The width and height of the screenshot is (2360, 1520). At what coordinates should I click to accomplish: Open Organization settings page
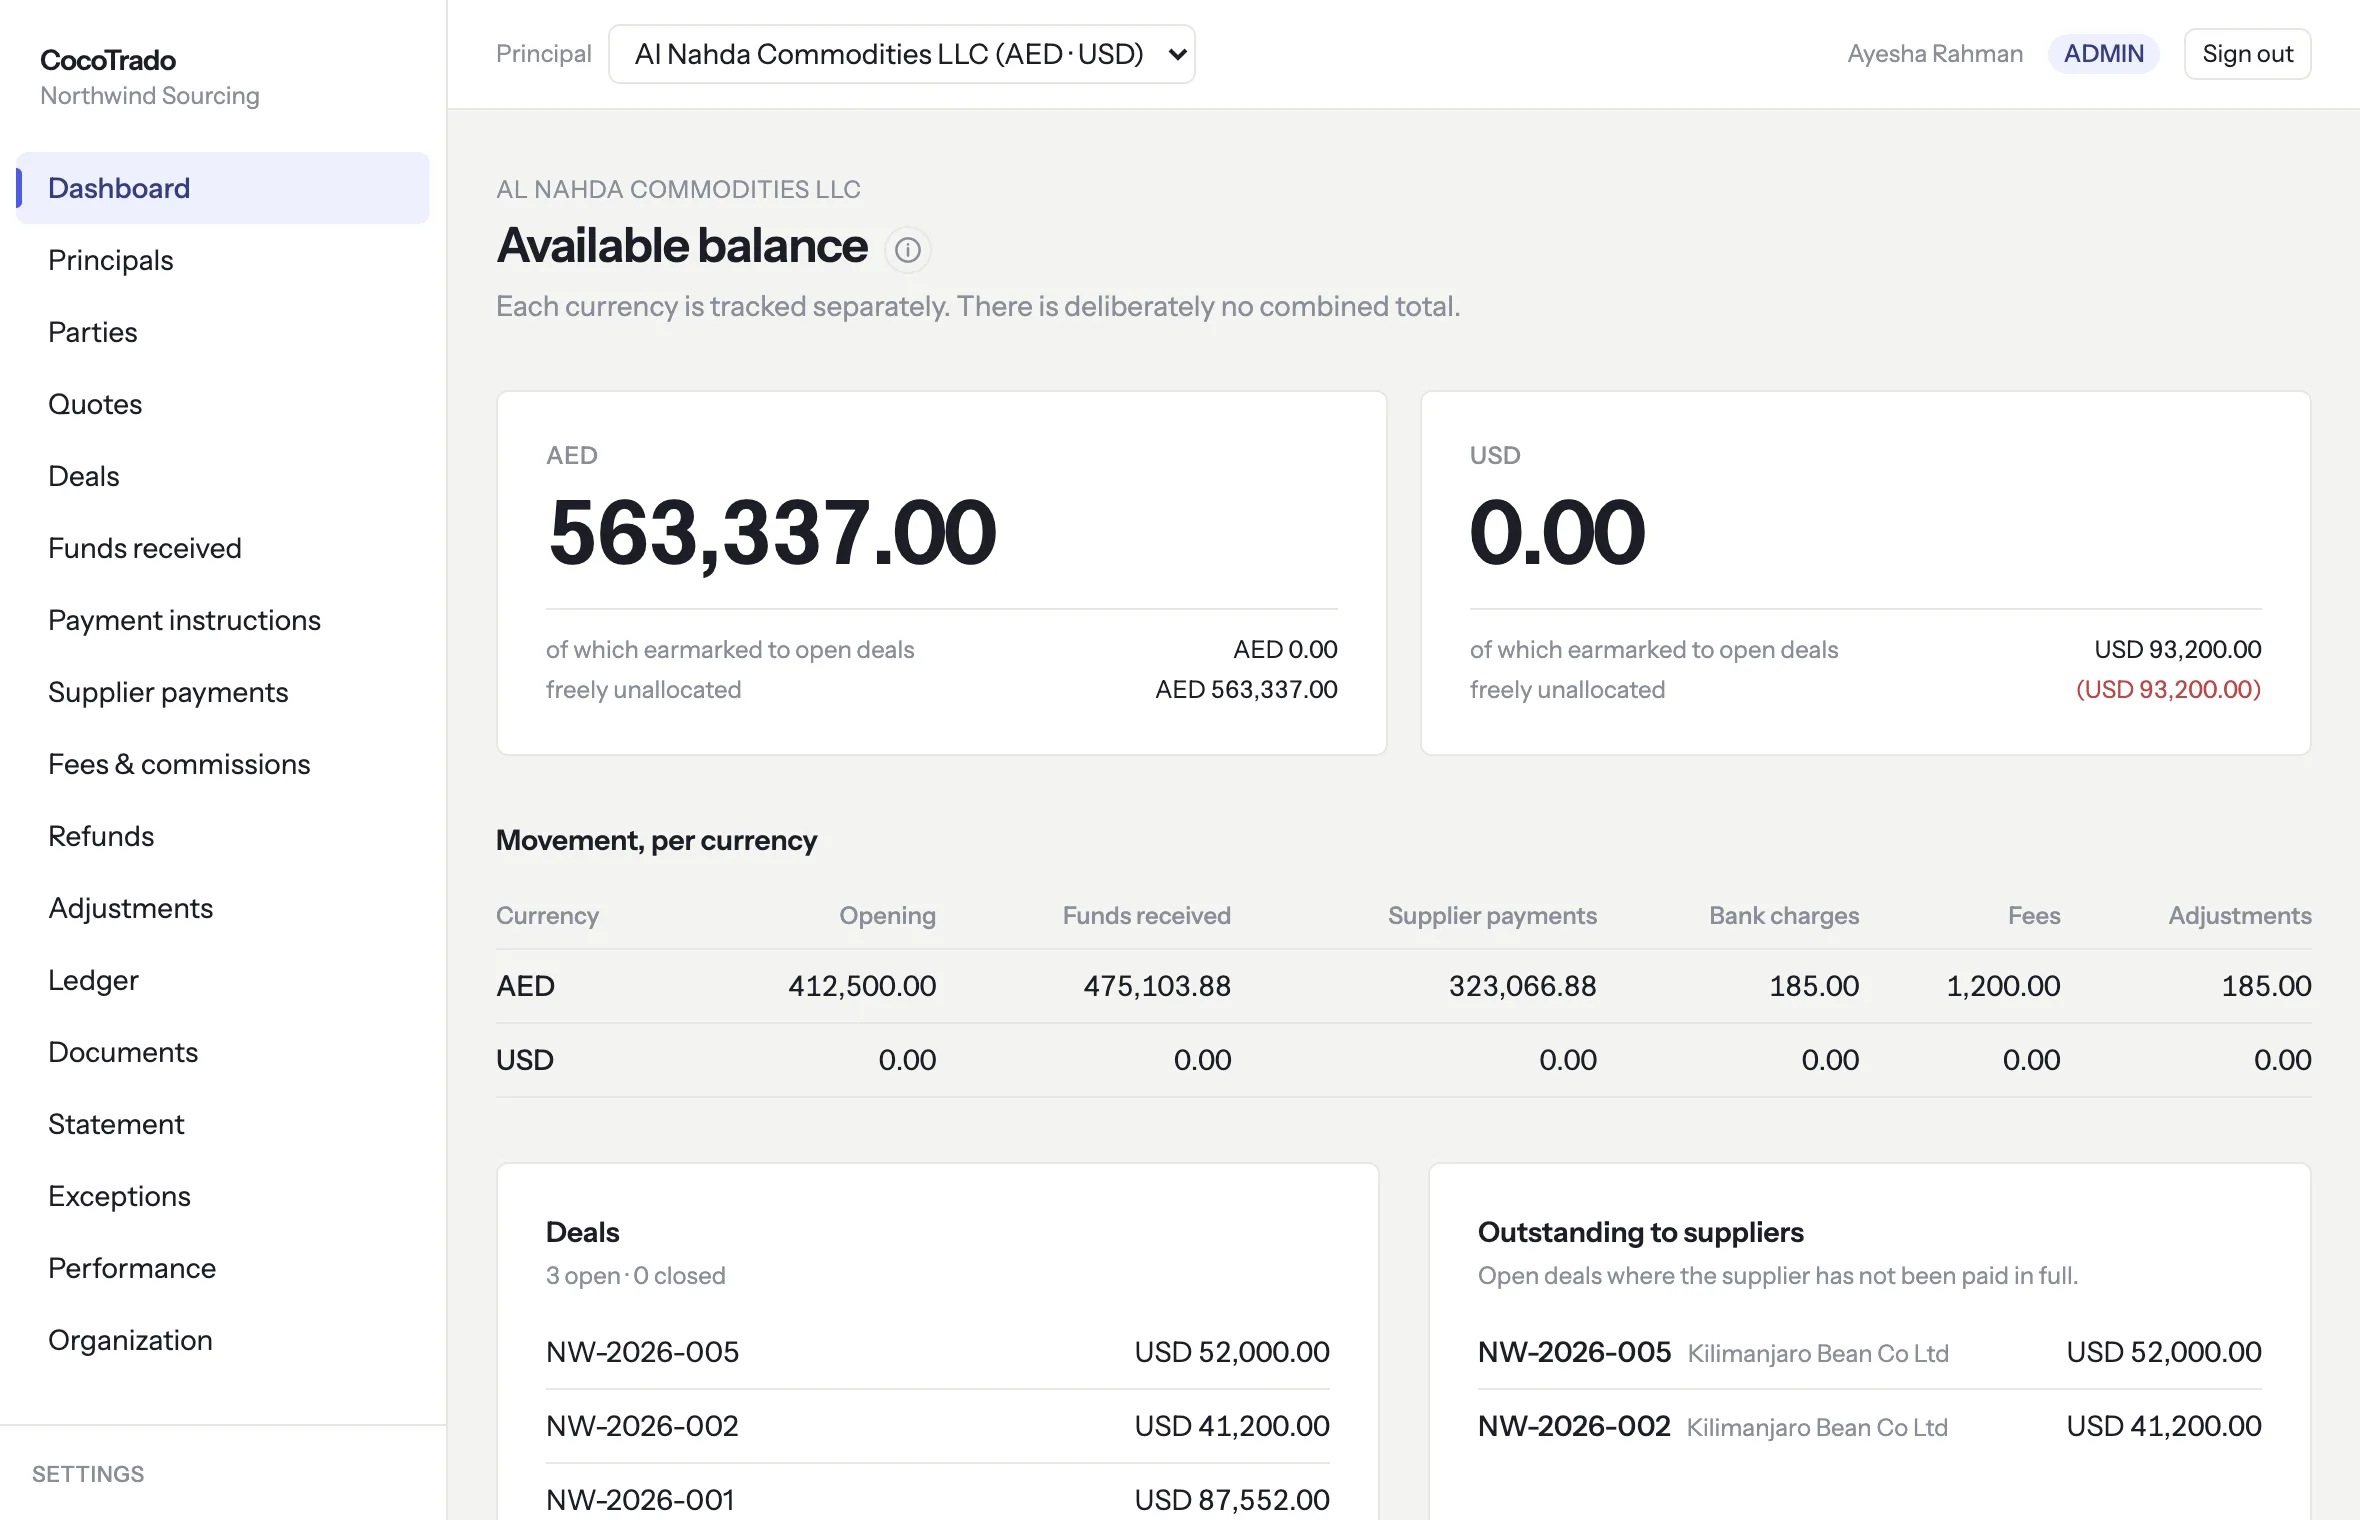pyautogui.click(x=223, y=1340)
